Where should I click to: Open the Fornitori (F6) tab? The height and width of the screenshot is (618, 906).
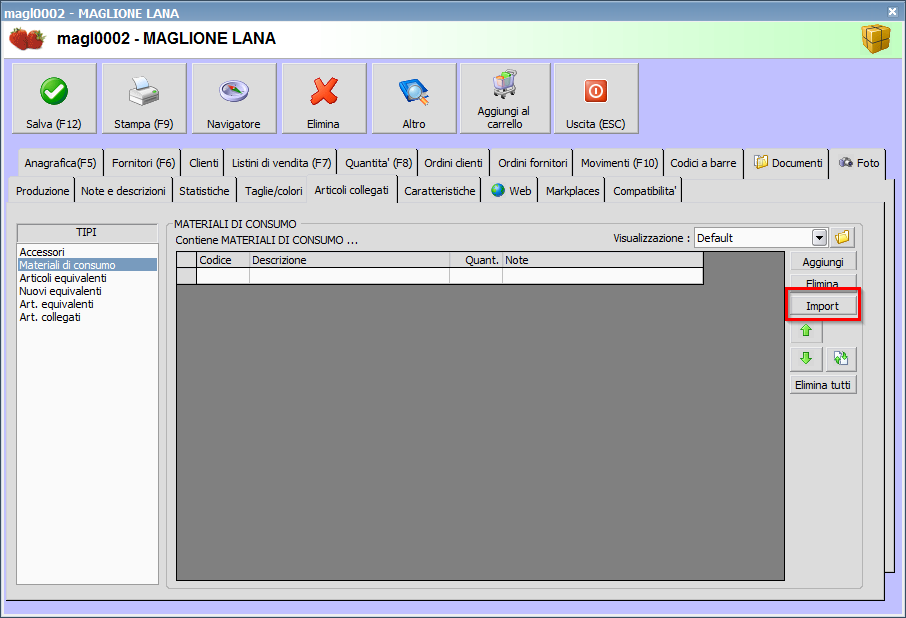(x=143, y=163)
